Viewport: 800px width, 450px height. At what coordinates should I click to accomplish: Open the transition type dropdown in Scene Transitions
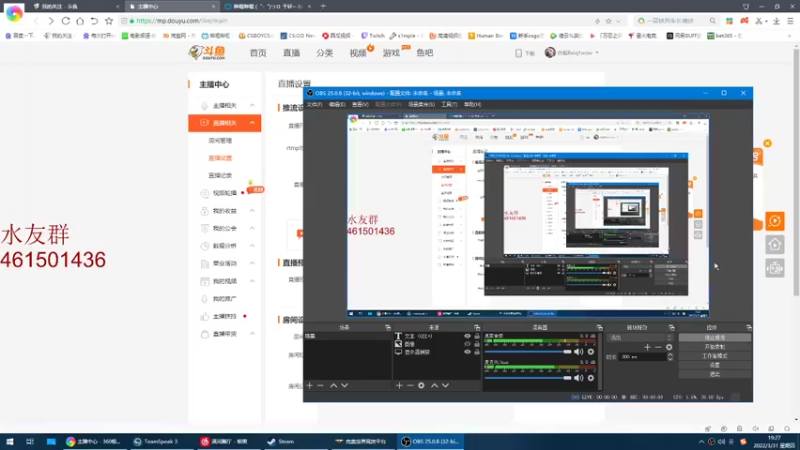[641, 338]
